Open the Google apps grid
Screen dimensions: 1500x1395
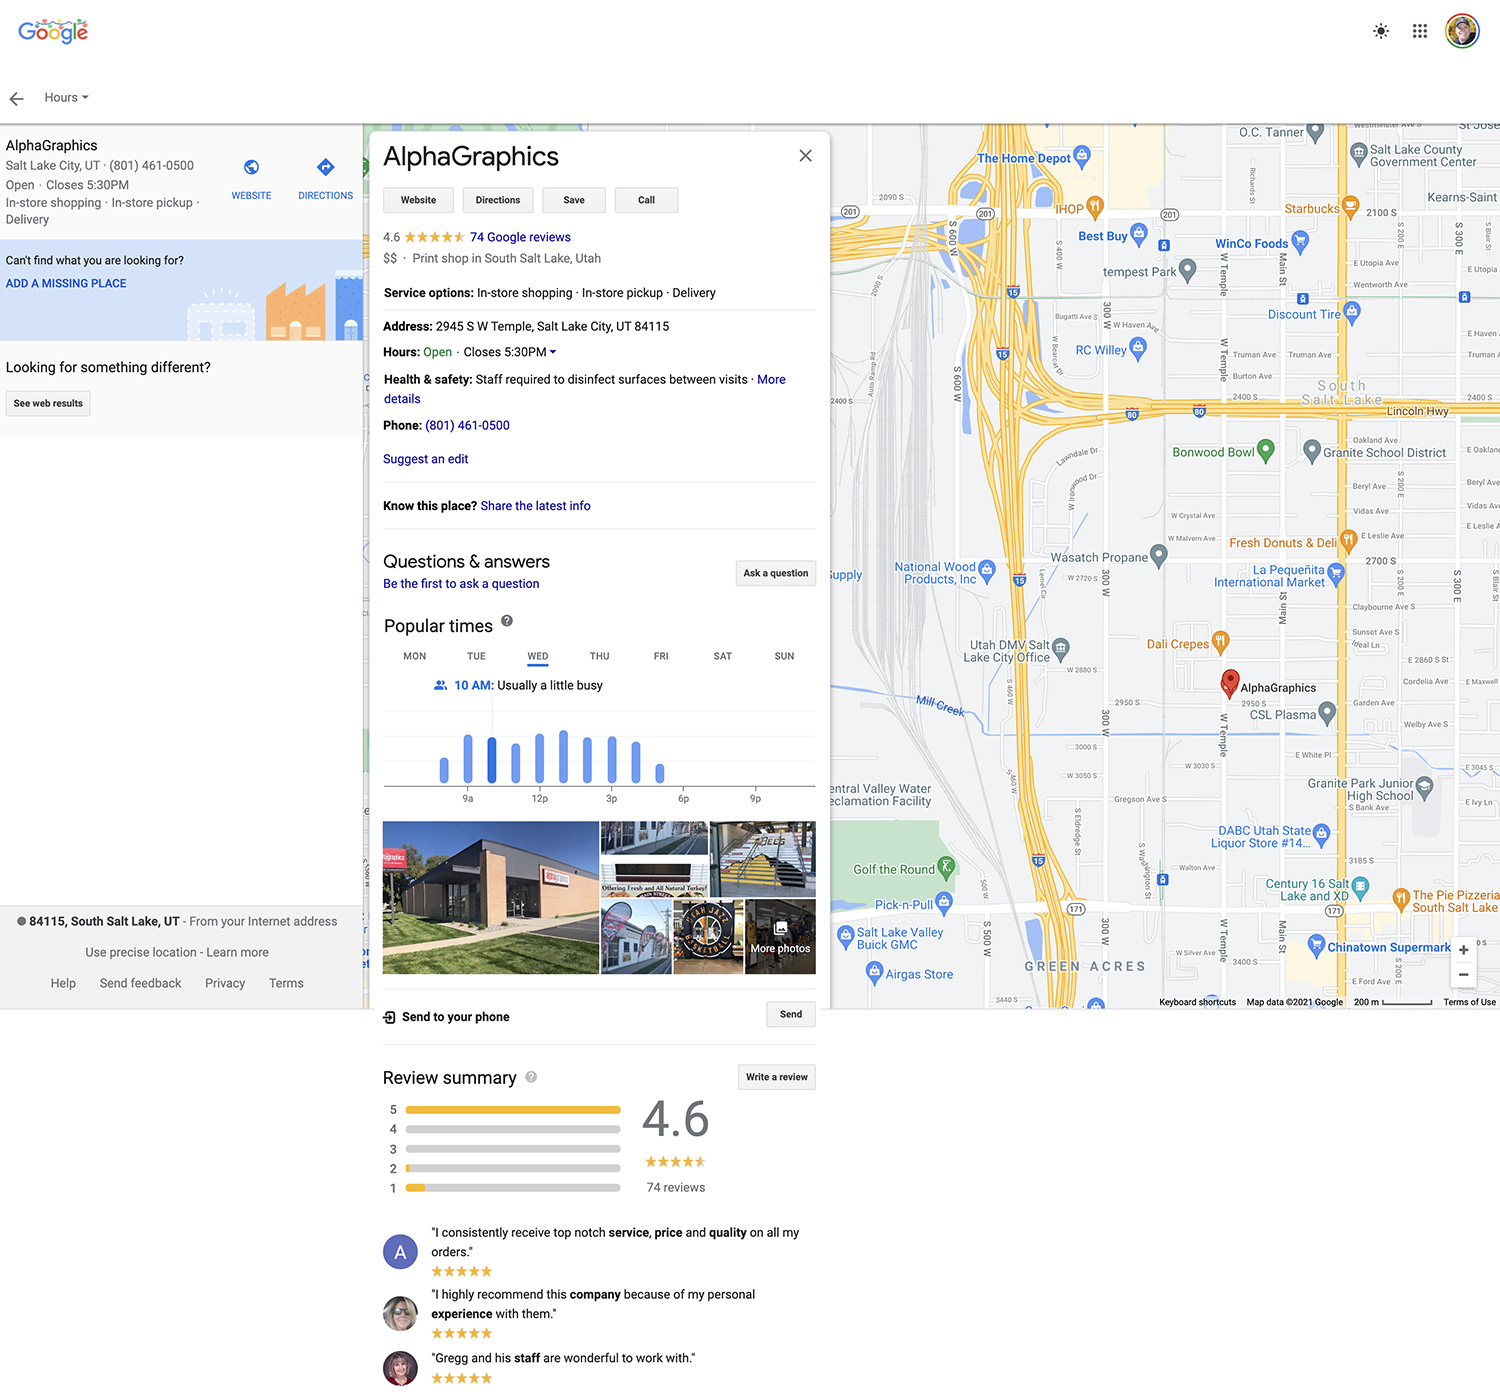[x=1420, y=31]
